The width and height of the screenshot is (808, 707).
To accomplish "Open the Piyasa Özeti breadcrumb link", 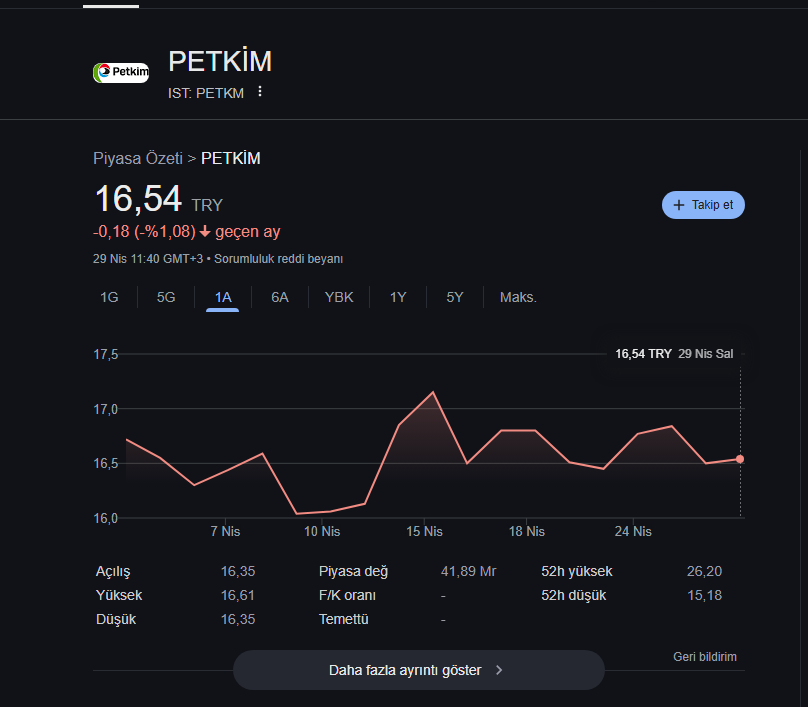I will pyautogui.click(x=138, y=158).
